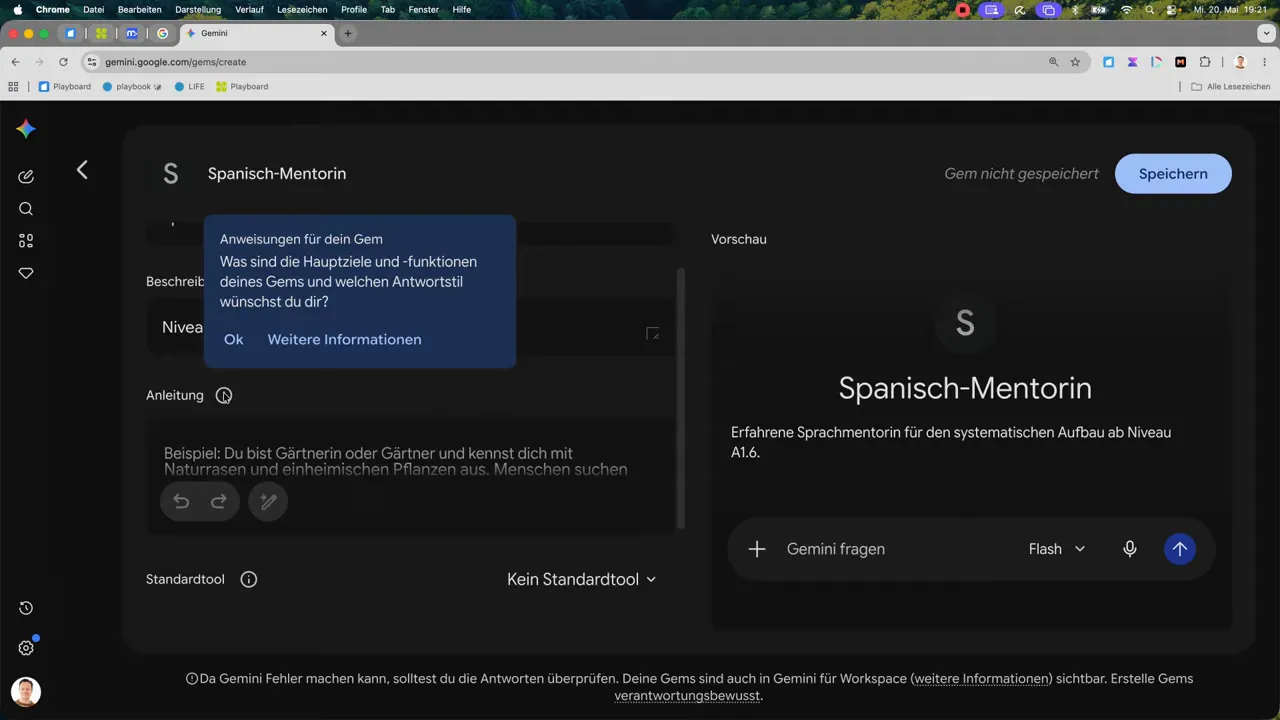Reload the Gemini page

click(x=63, y=62)
